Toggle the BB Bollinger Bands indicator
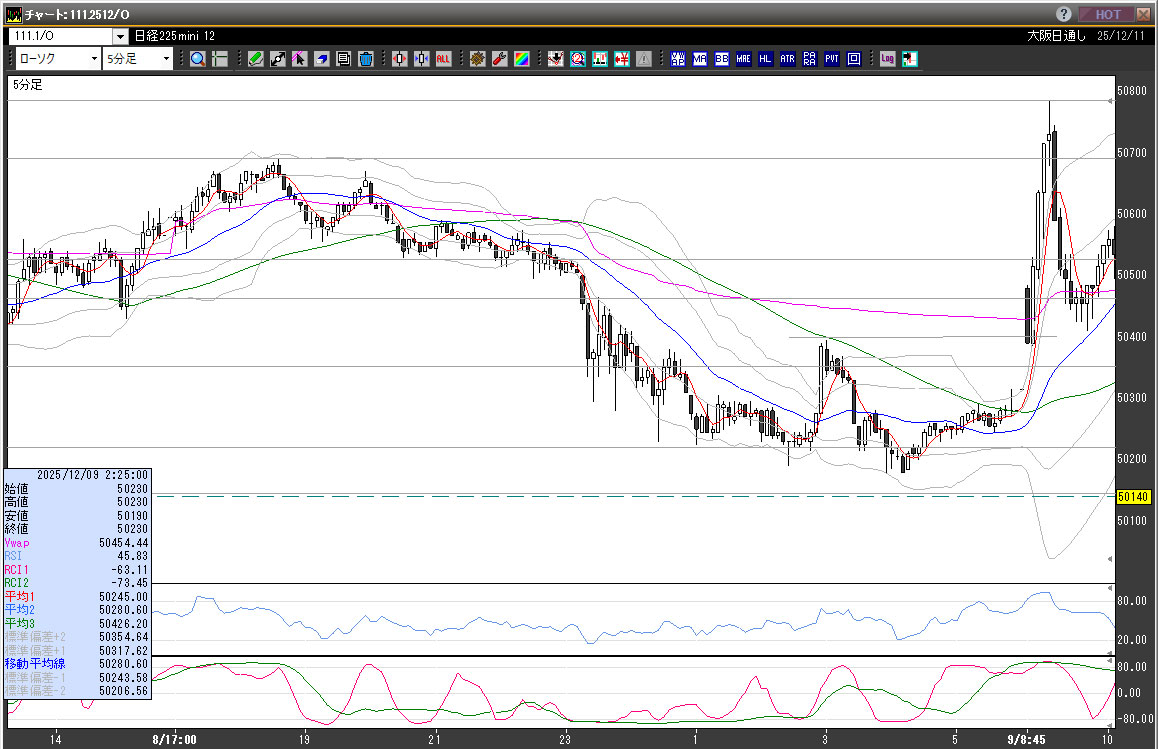Viewport: 1158px width, 749px height. click(x=721, y=59)
